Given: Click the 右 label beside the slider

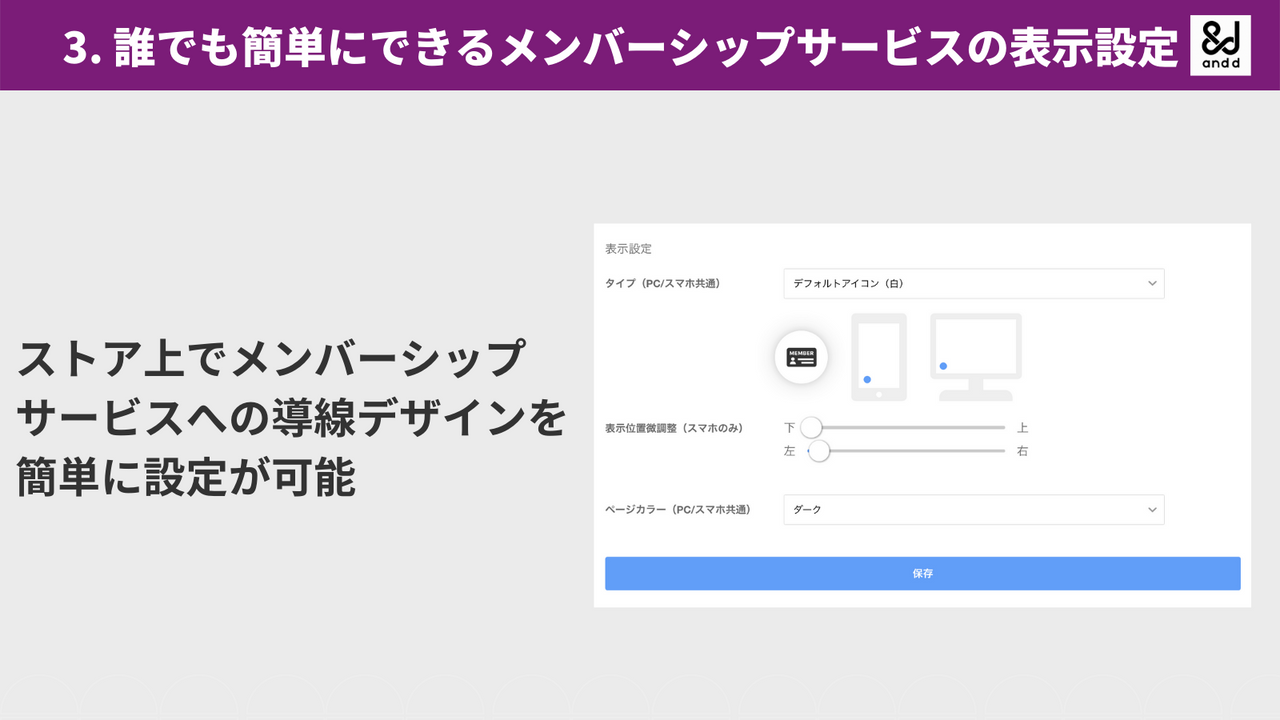Looking at the screenshot, I should [1022, 451].
